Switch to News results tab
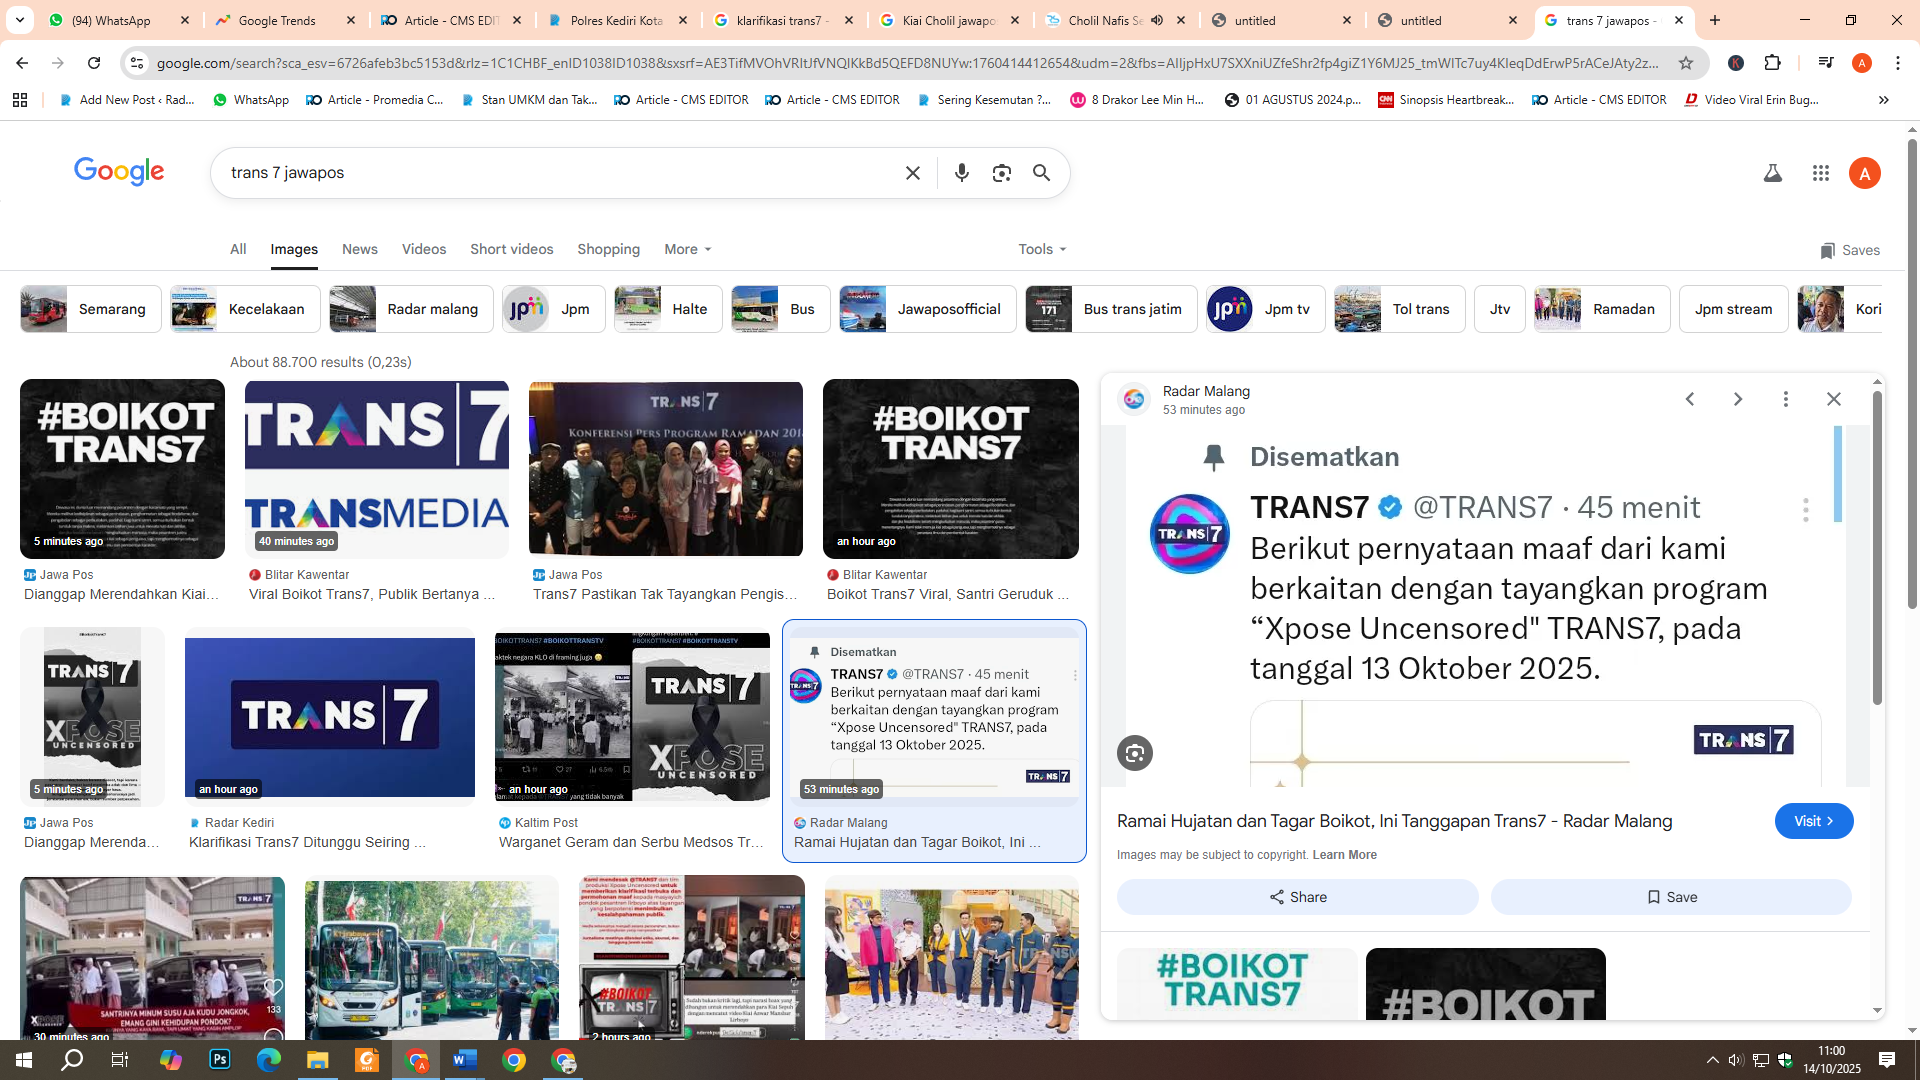The width and height of the screenshot is (1920, 1080). click(x=360, y=249)
